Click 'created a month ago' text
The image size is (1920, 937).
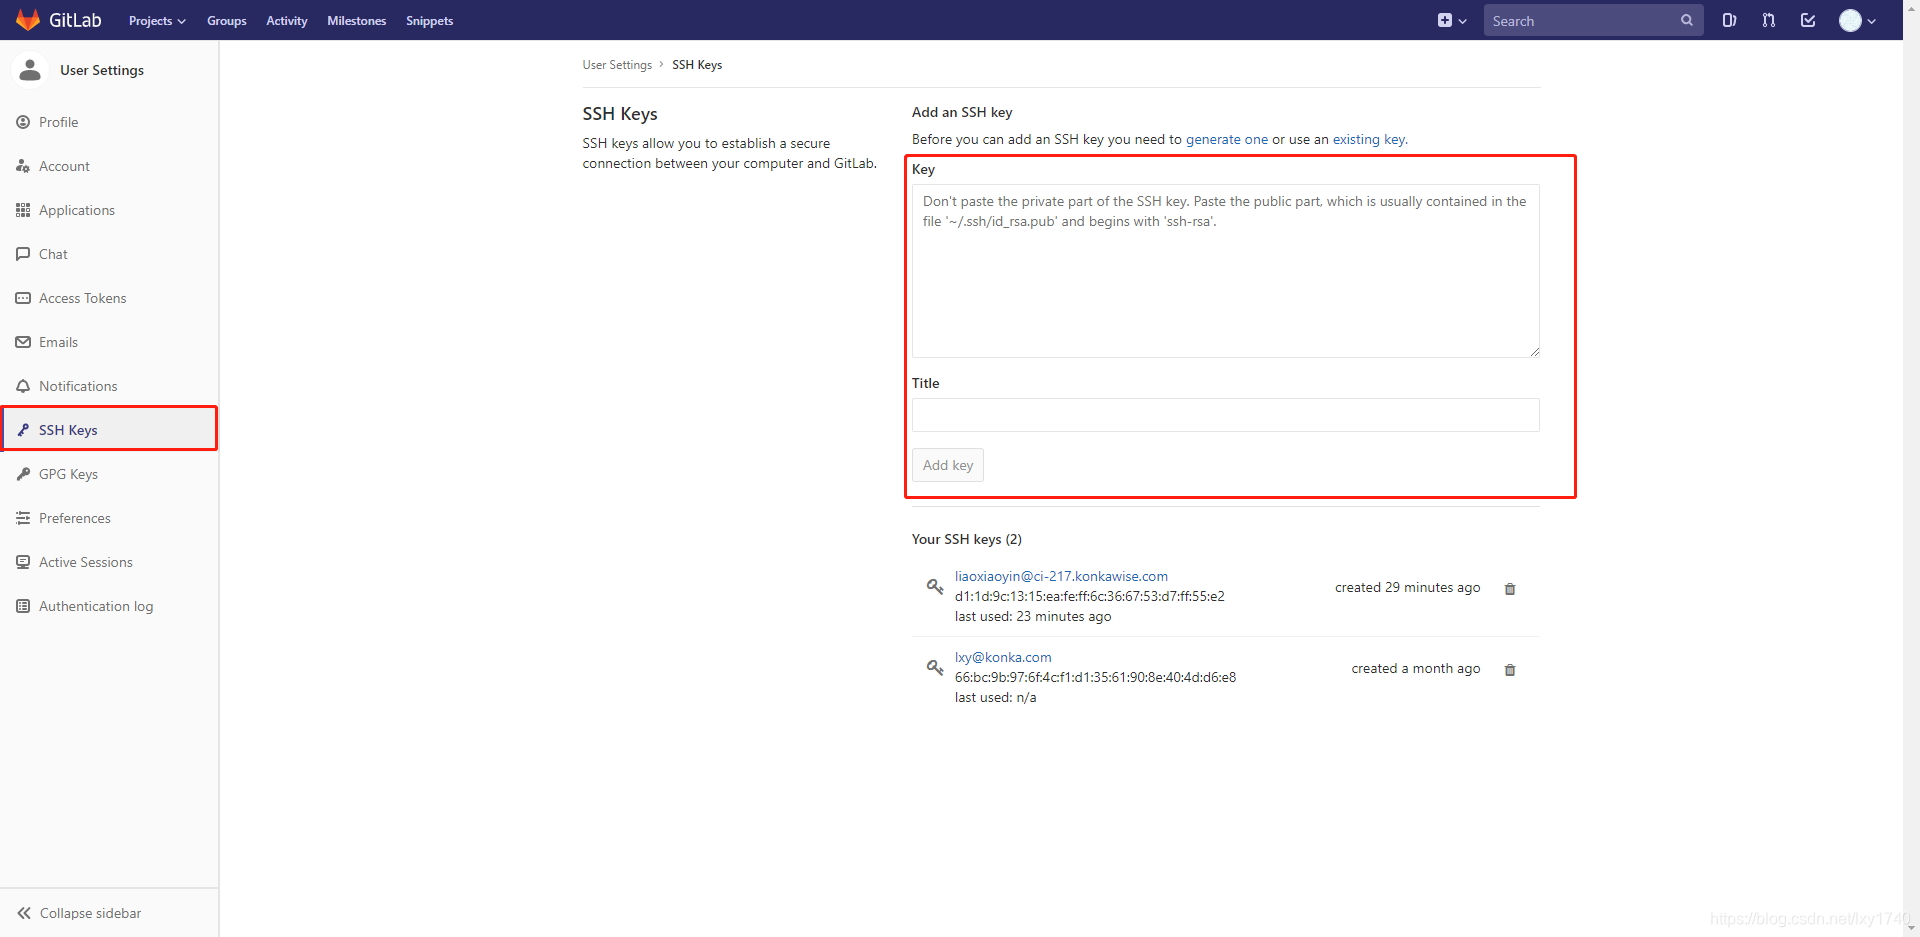tap(1416, 668)
